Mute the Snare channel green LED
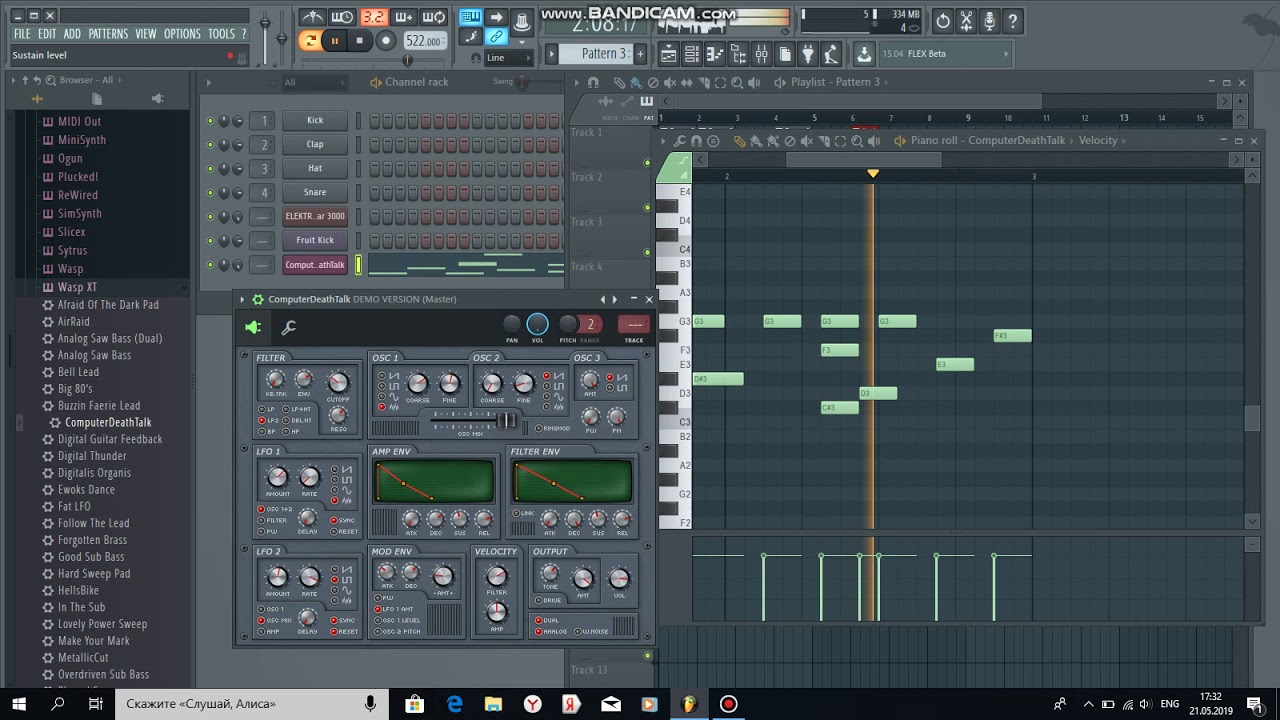Viewport: 1280px width, 720px height. pos(210,193)
